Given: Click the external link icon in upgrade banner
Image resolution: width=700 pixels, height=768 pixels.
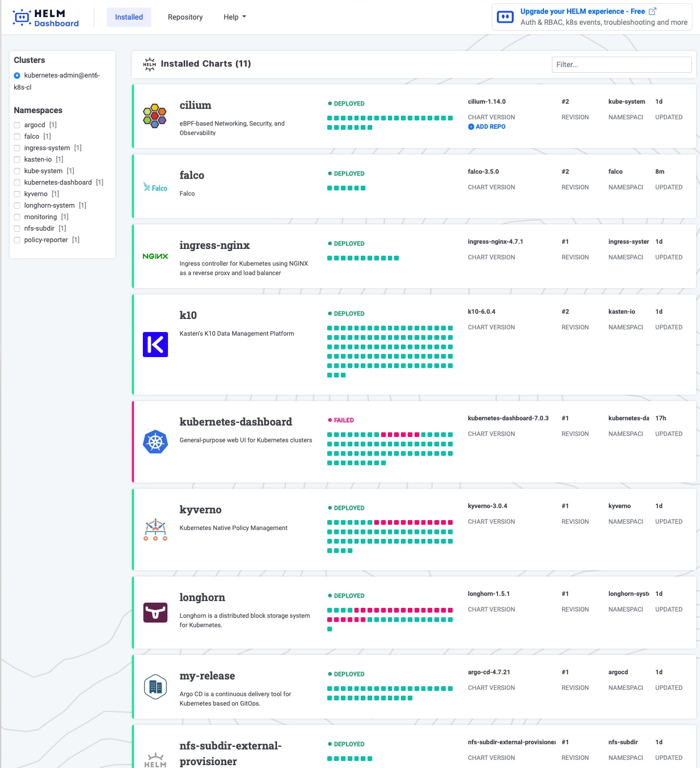Looking at the screenshot, I should click(652, 11).
